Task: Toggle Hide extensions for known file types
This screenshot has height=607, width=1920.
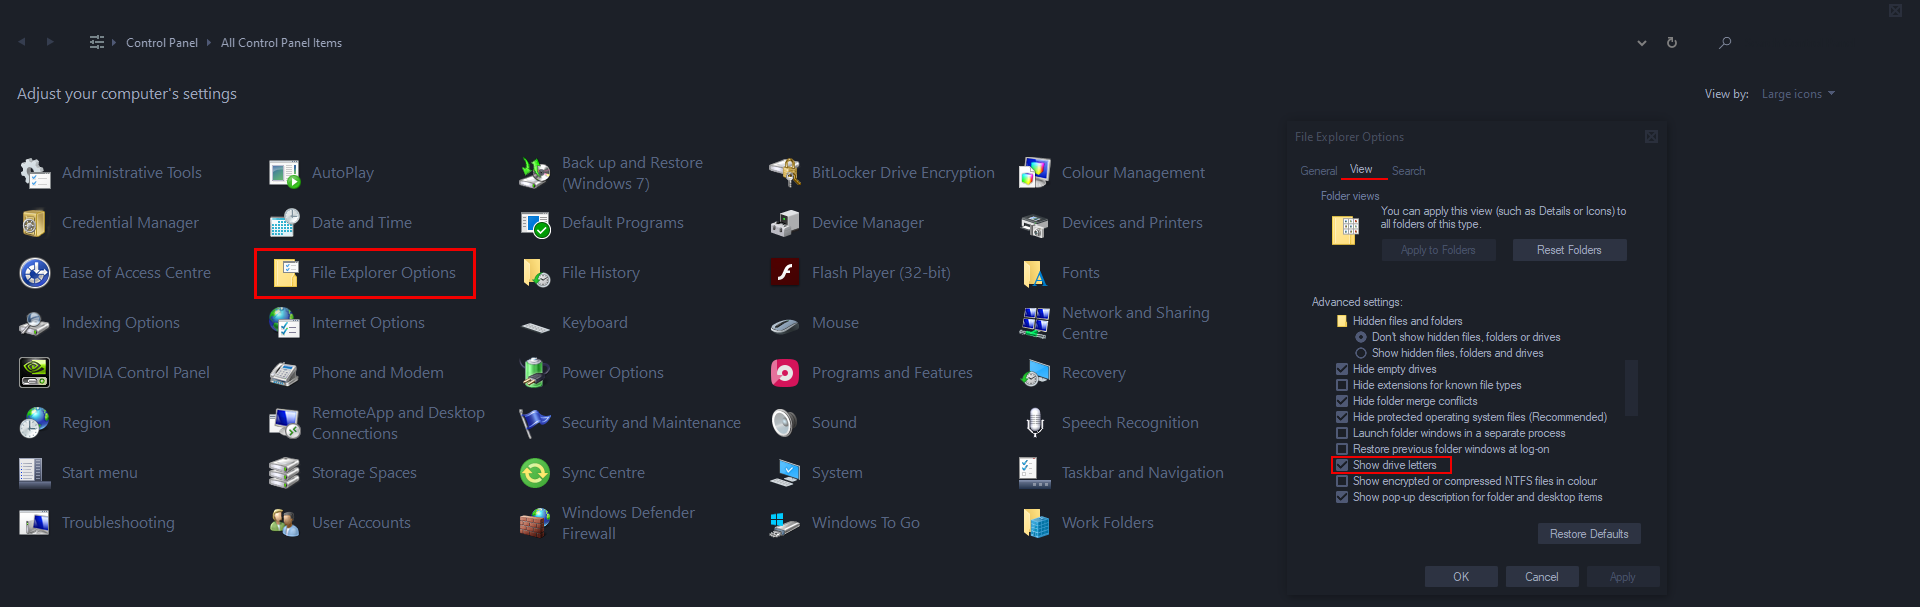Action: pos(1342,385)
